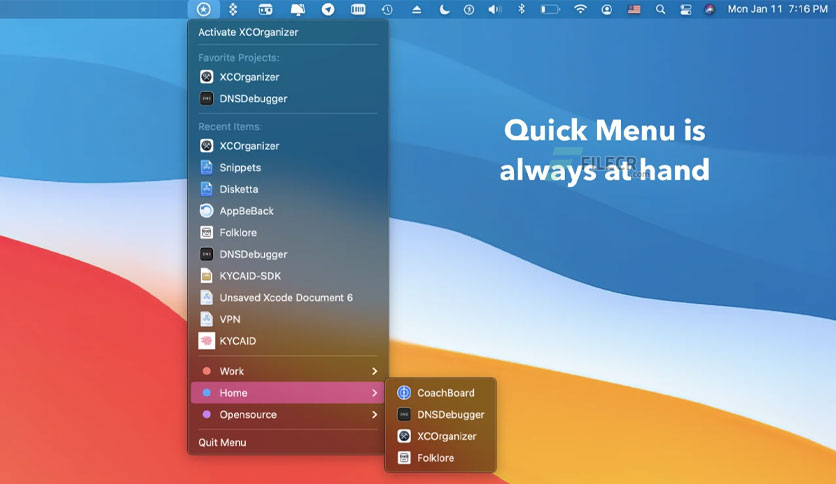This screenshot has width=836, height=484.
Task: Click the eject icon in menu bar
Action: (x=416, y=9)
